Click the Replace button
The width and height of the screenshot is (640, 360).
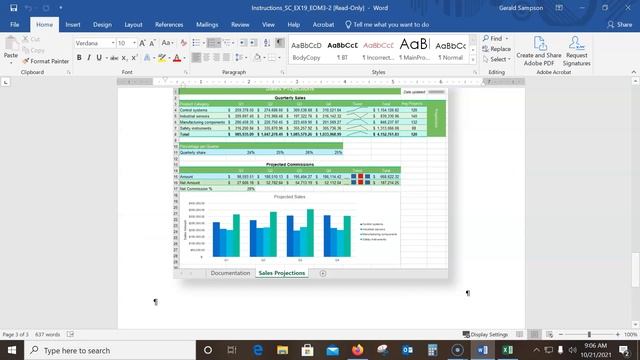(x=496, y=49)
